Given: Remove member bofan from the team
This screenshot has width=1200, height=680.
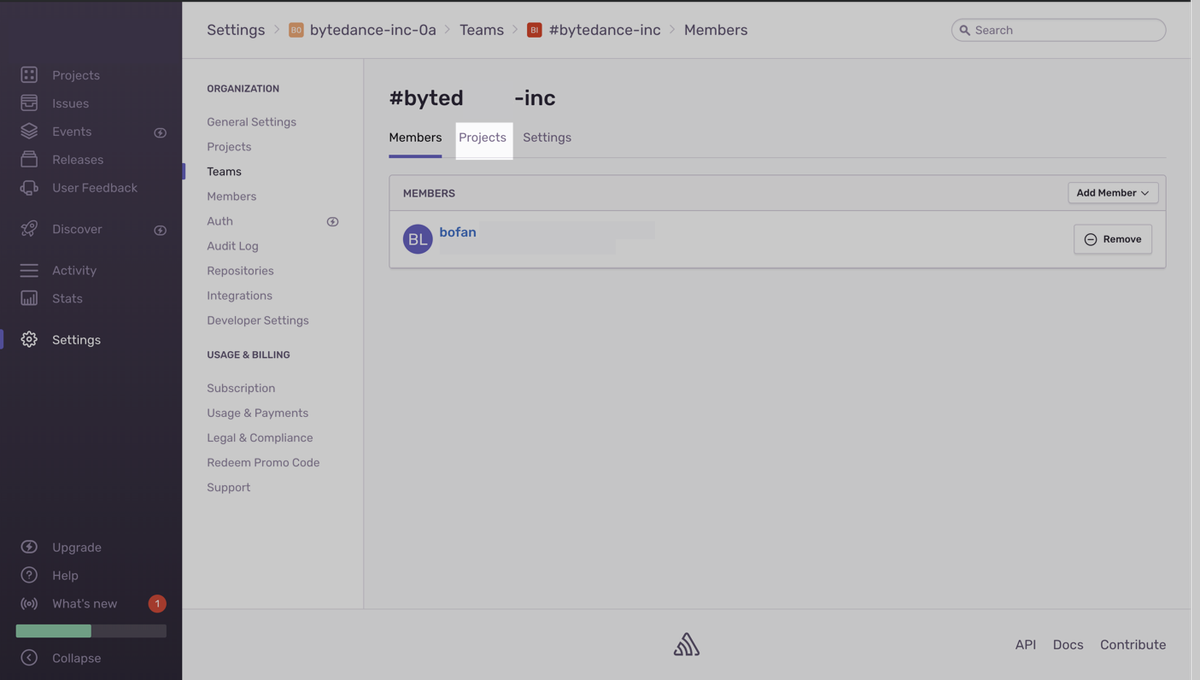Looking at the screenshot, I should [1113, 239].
